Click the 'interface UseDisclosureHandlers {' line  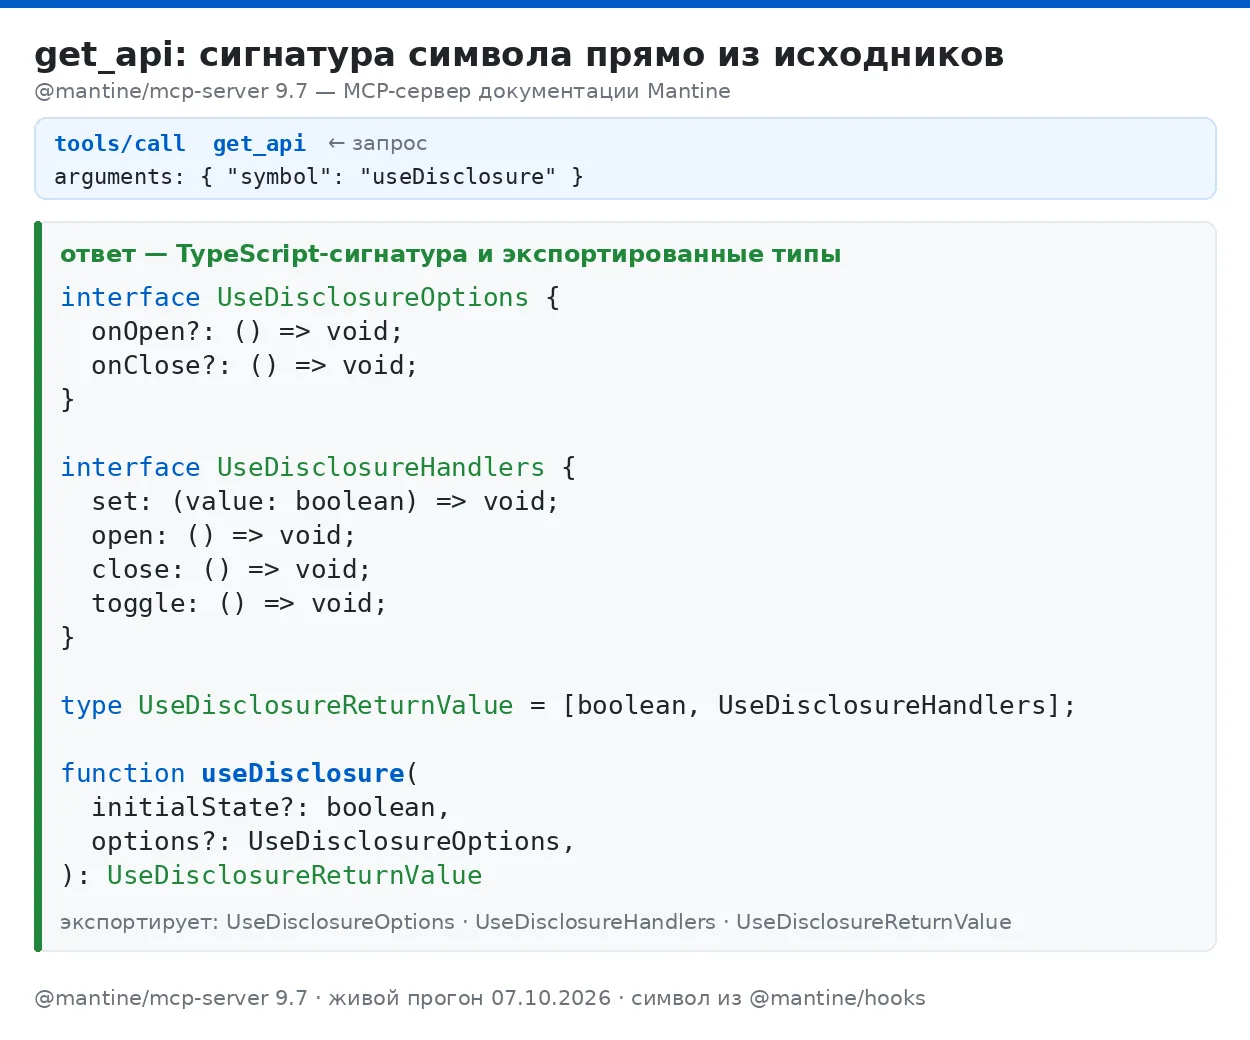[318, 468]
